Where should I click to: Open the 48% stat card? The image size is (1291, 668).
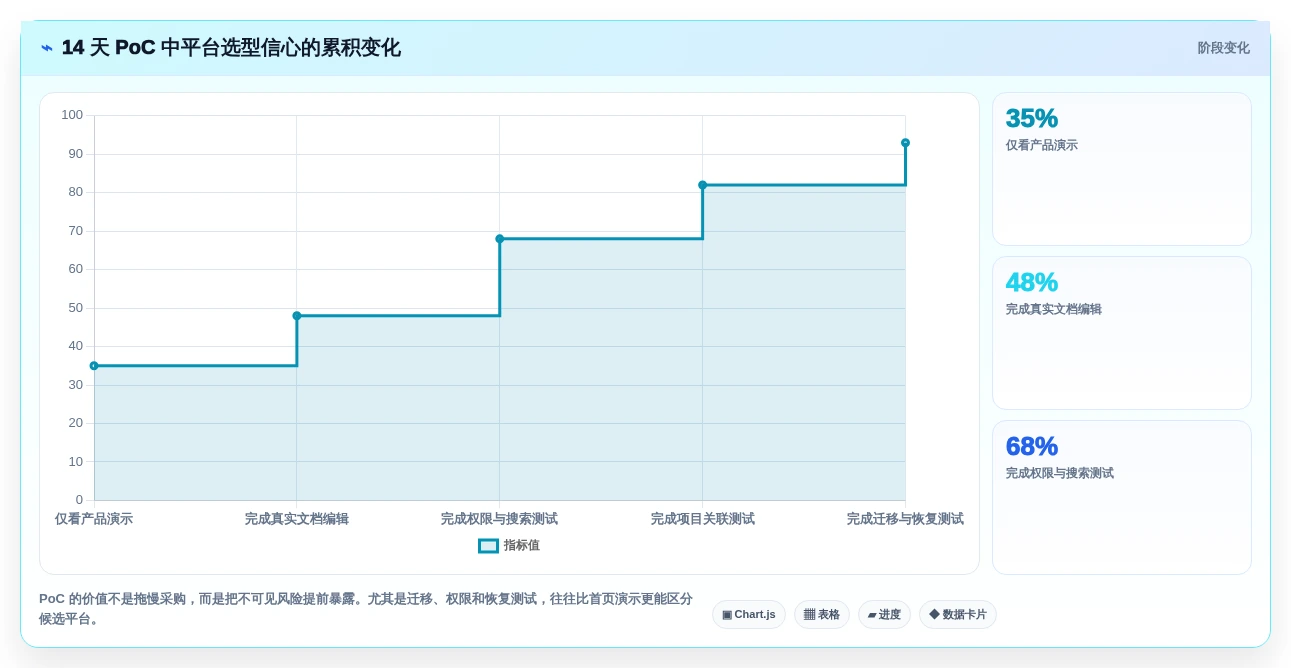tap(1122, 333)
